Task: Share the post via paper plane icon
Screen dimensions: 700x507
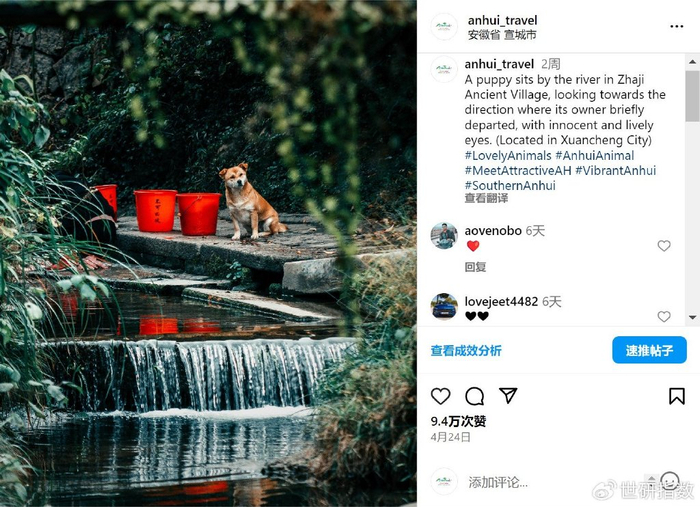Action: point(508,395)
